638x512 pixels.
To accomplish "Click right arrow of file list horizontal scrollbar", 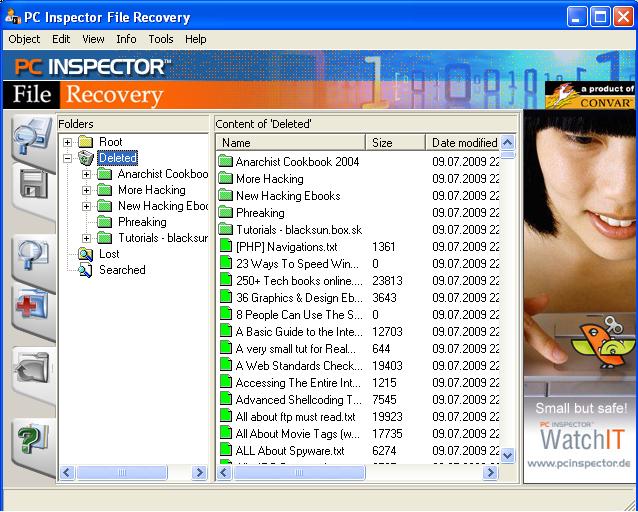I will click(x=491, y=473).
